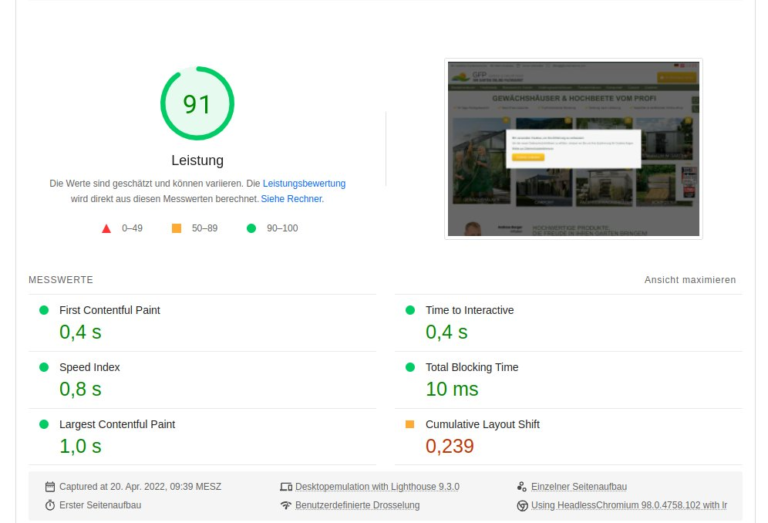768x523 pixels.
Task: Click the stopwatch icon beside Erster Seitenaufbau
Action: (x=50, y=505)
